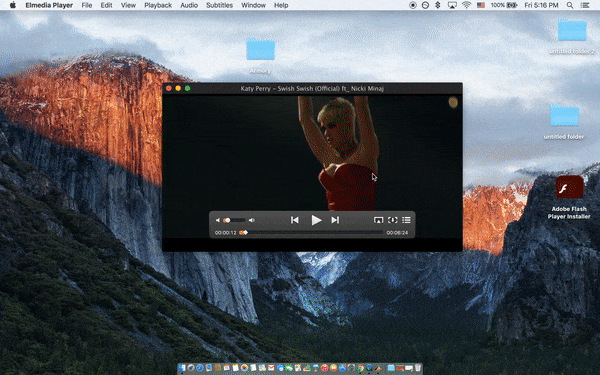600x375 pixels.
Task: Click the elapsed time 00:00:12
Action: pyautogui.click(x=225, y=233)
